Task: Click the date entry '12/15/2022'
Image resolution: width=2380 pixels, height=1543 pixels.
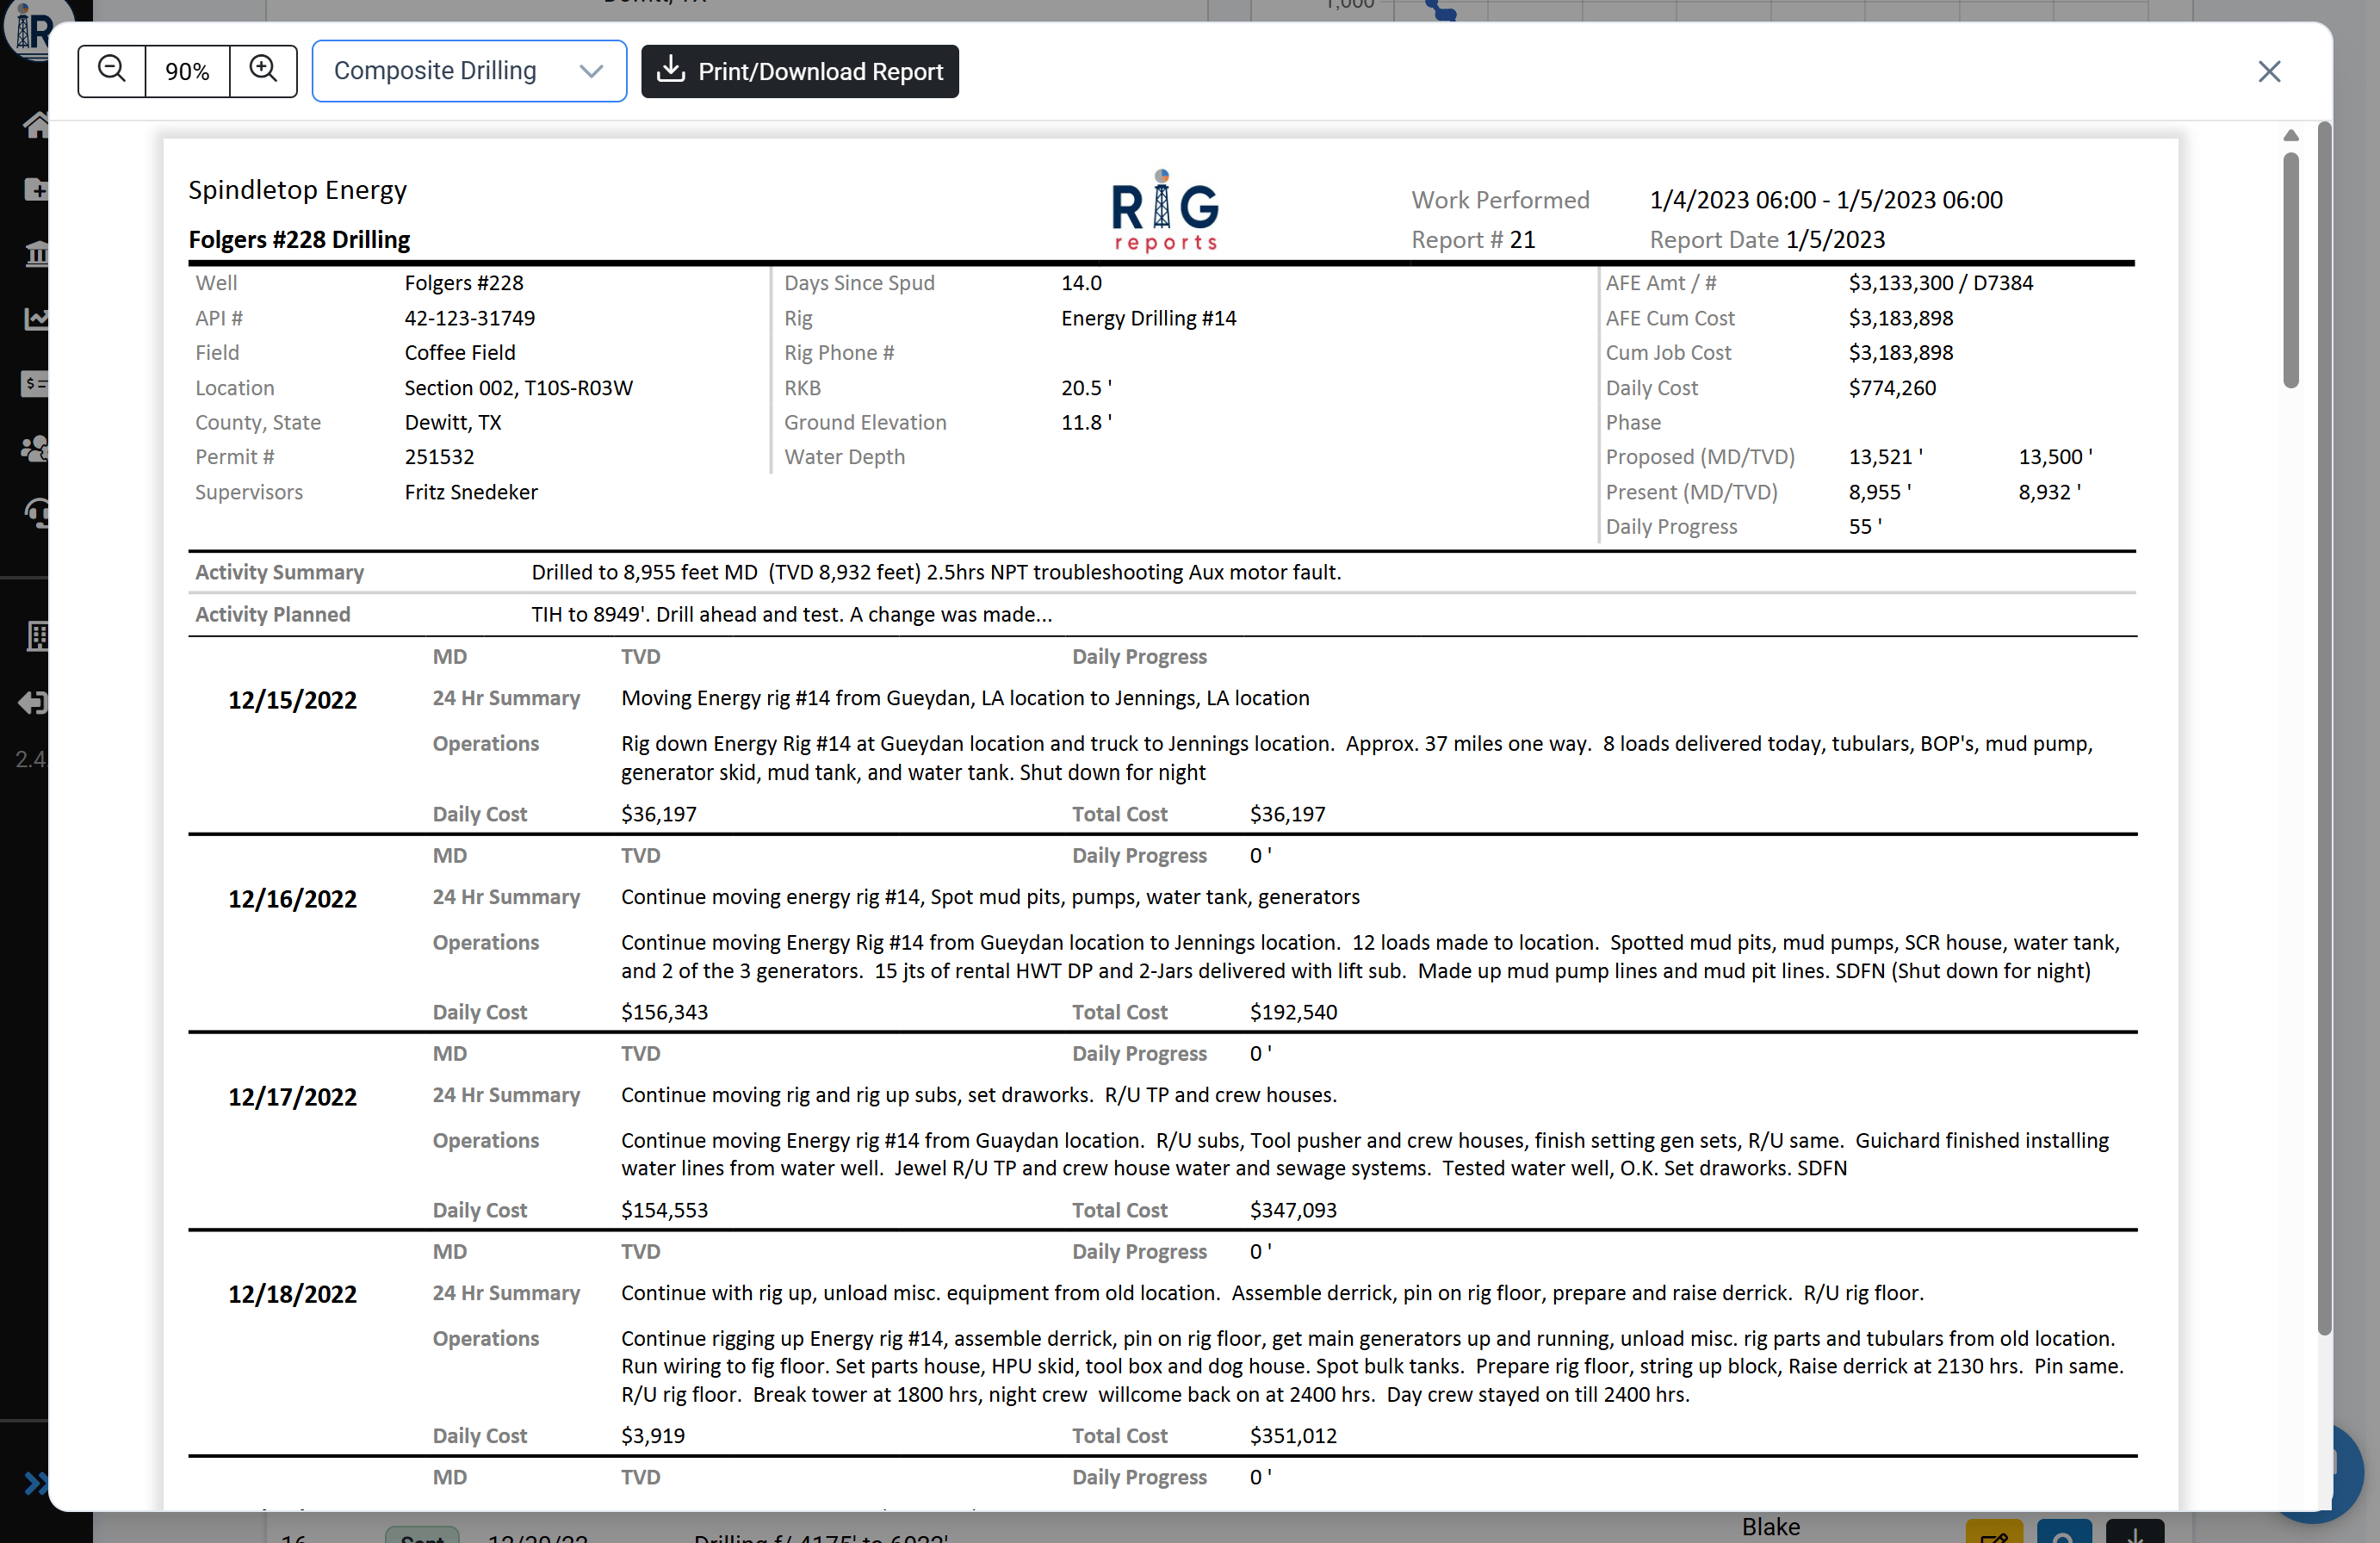Action: (292, 700)
